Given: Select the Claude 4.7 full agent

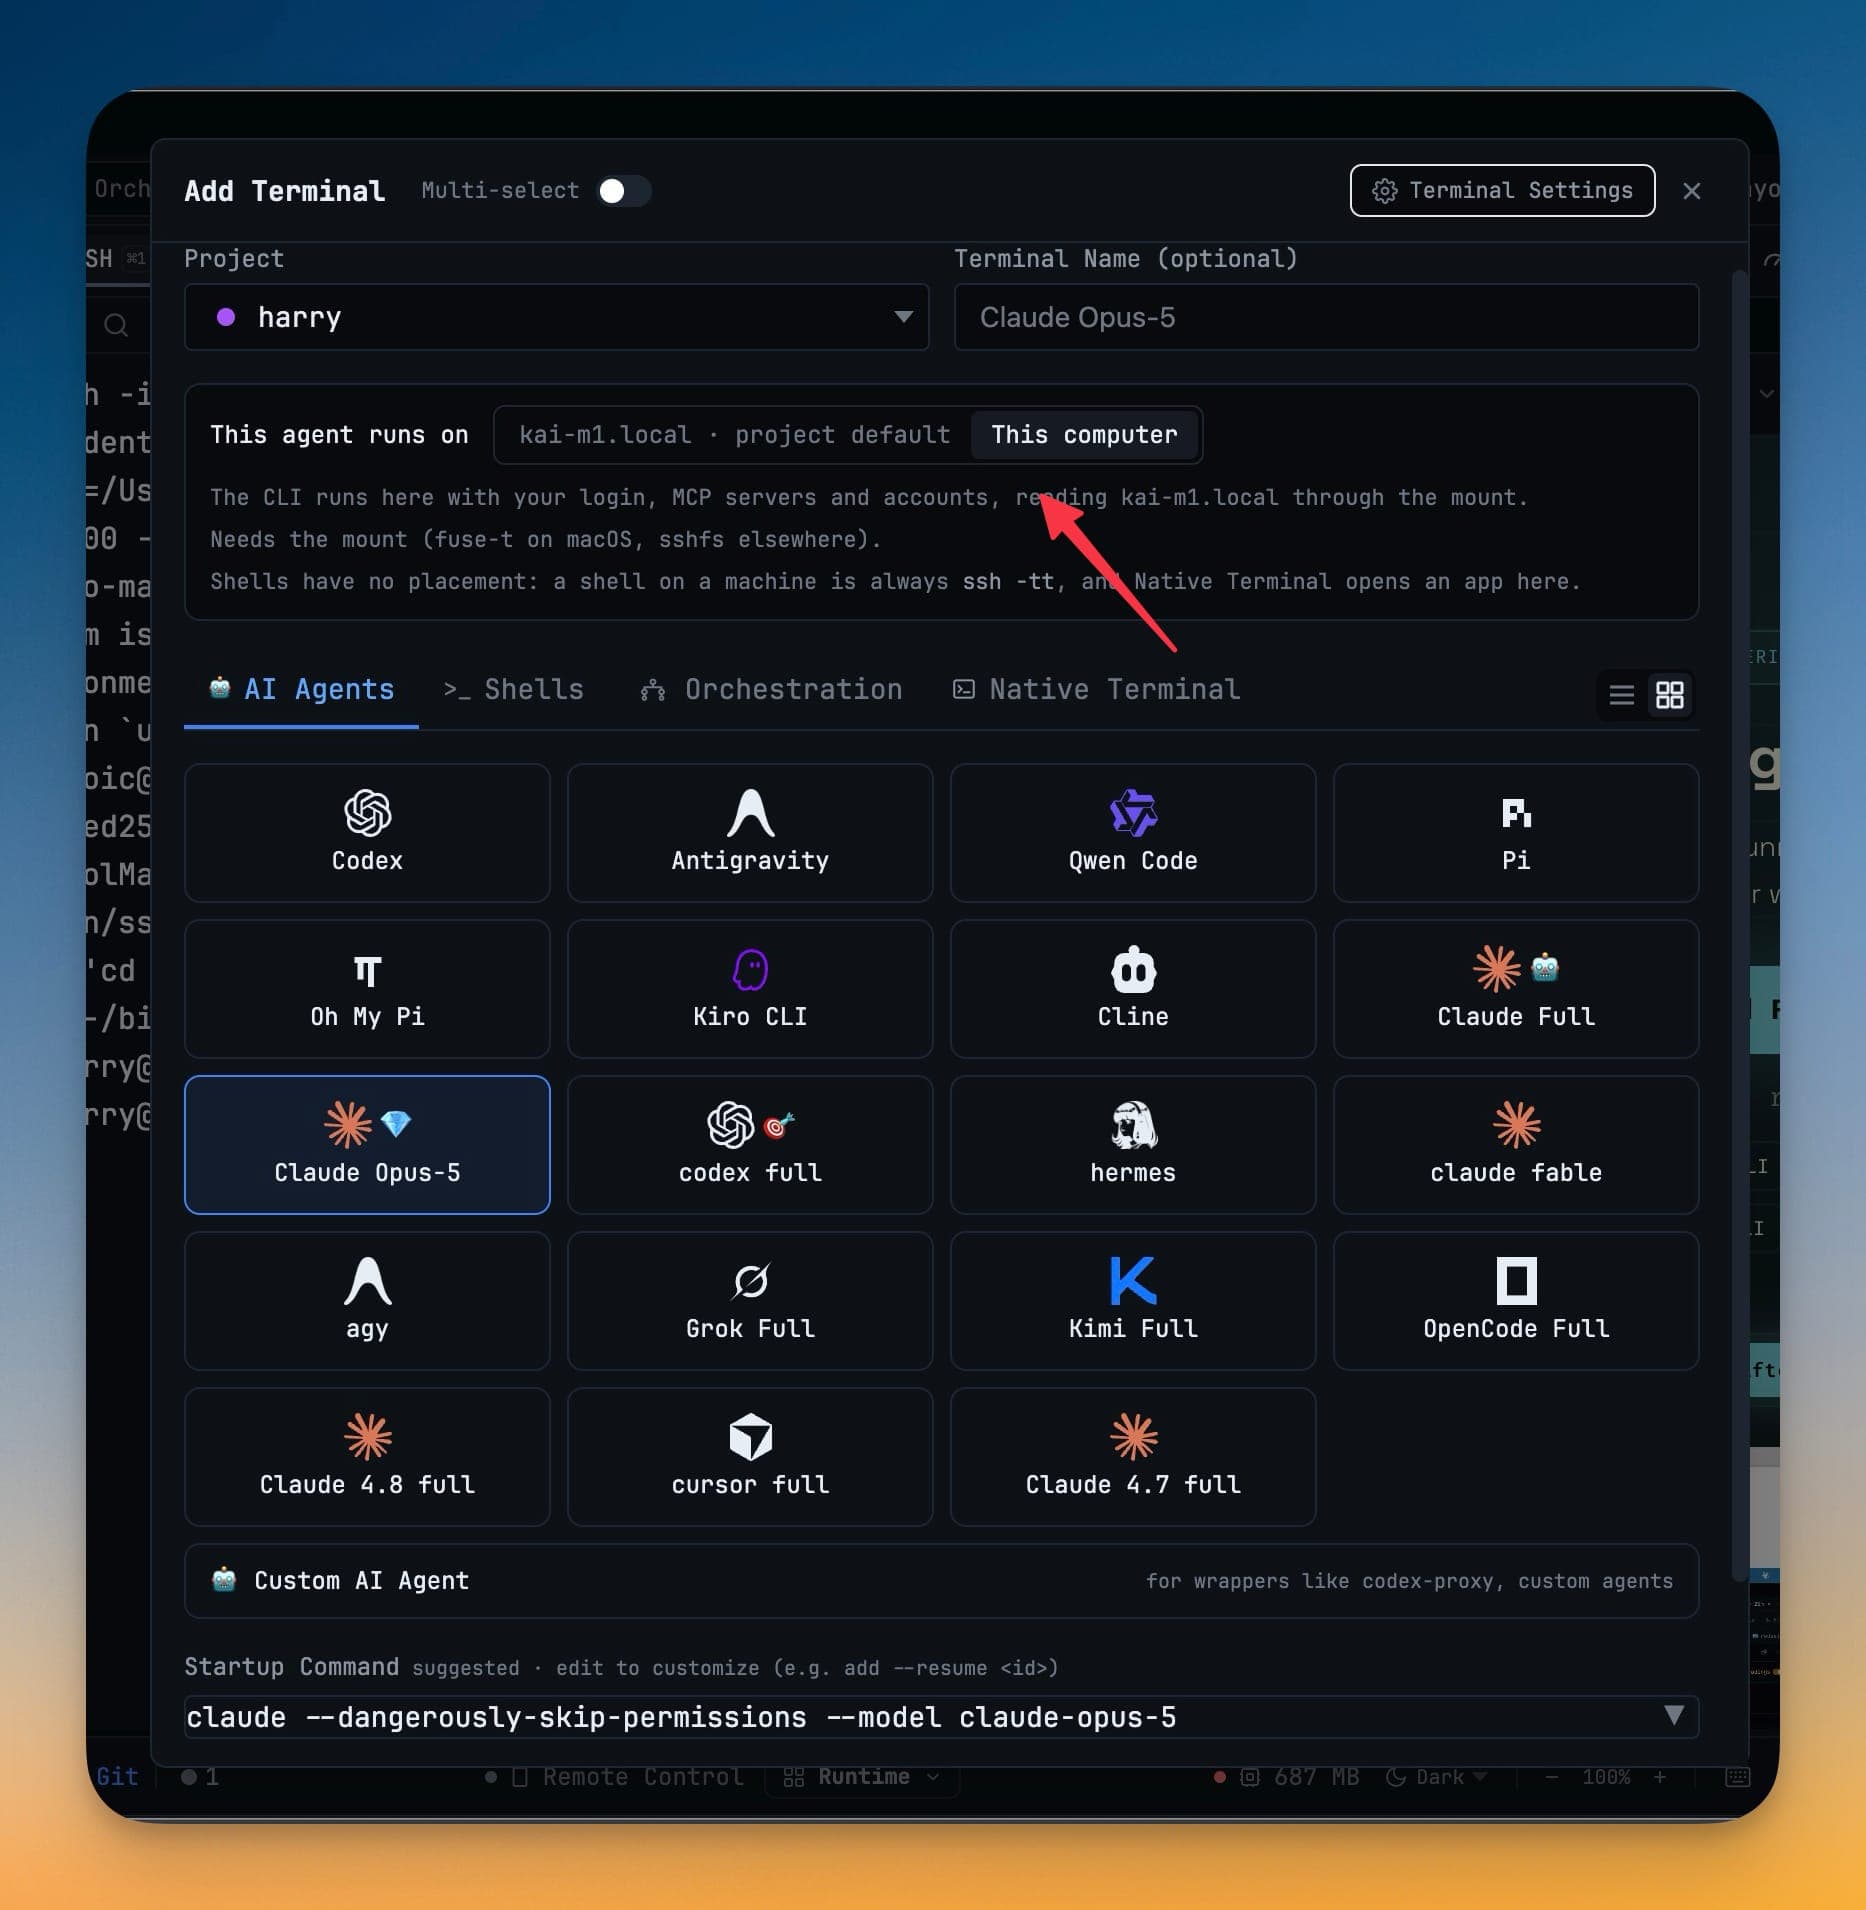Looking at the screenshot, I should pyautogui.click(x=1133, y=1457).
